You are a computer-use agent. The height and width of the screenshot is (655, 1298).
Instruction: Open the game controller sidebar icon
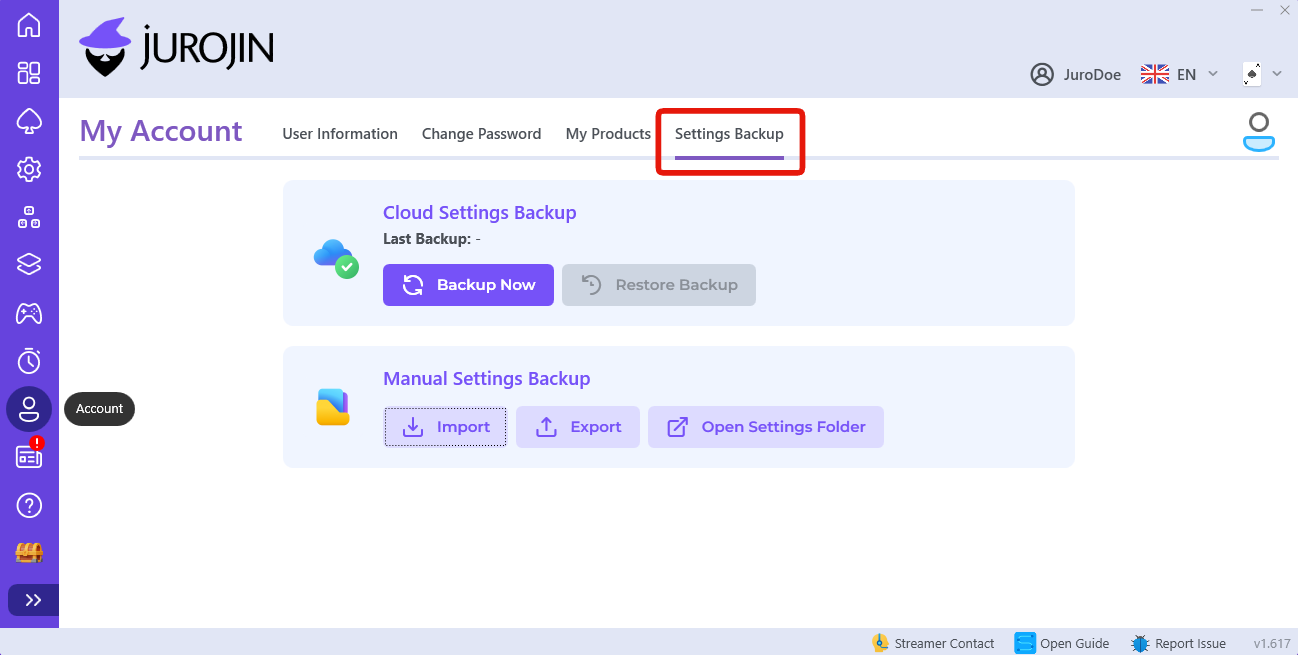(x=29, y=313)
